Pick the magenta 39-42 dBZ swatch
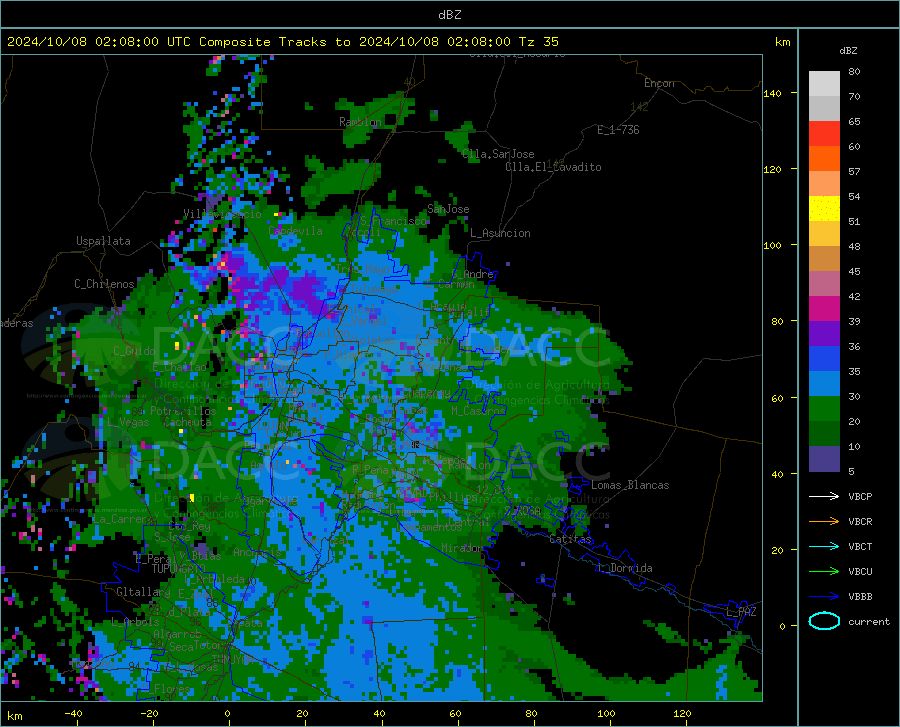900x727 pixels. click(x=824, y=309)
